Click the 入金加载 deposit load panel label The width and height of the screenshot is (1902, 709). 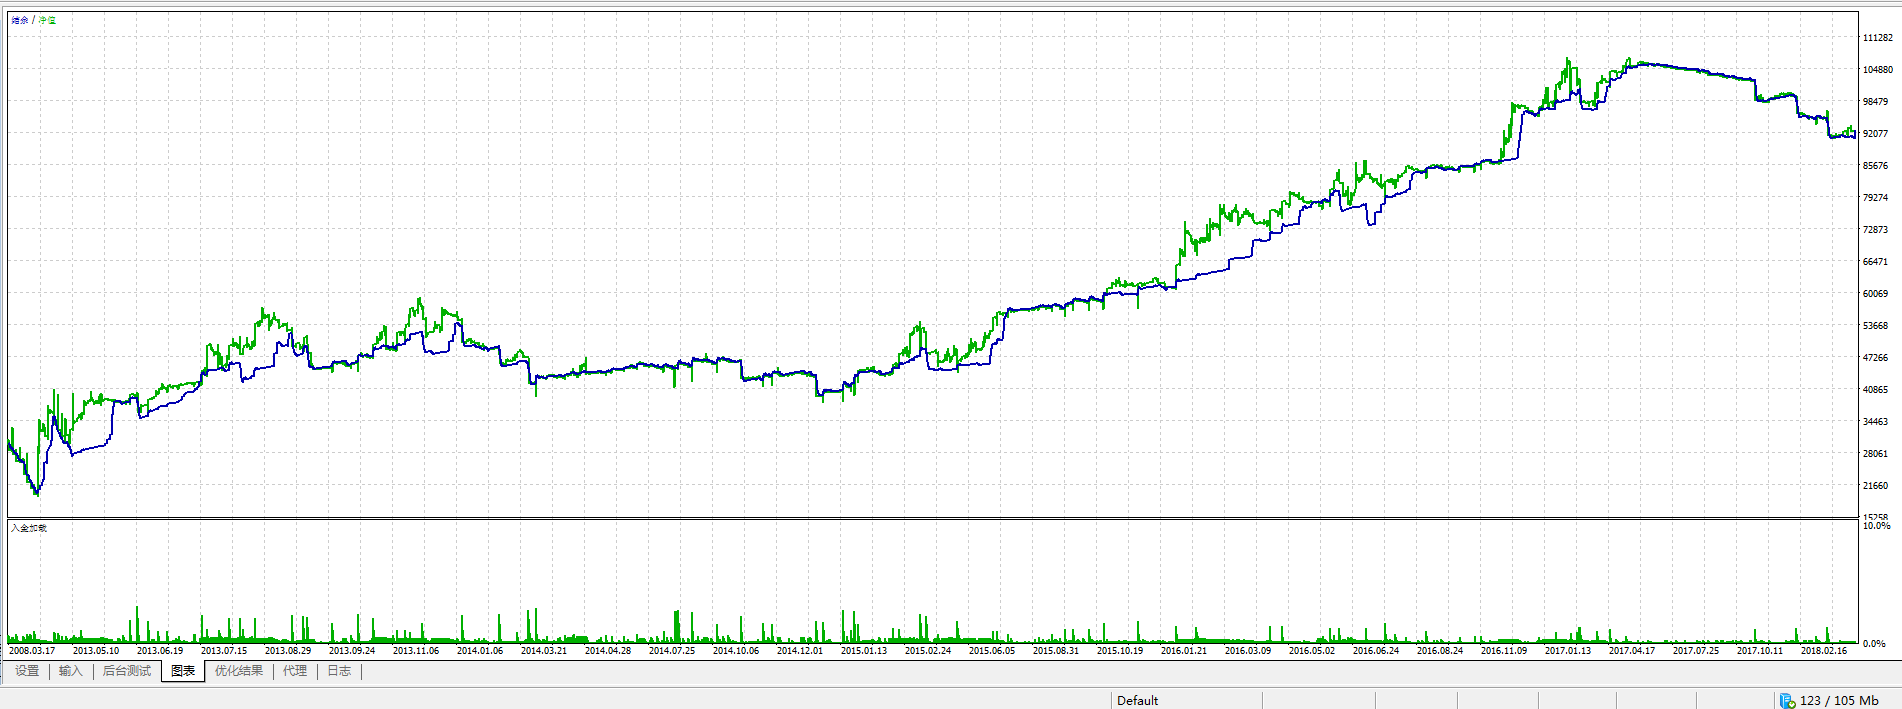pos(29,528)
